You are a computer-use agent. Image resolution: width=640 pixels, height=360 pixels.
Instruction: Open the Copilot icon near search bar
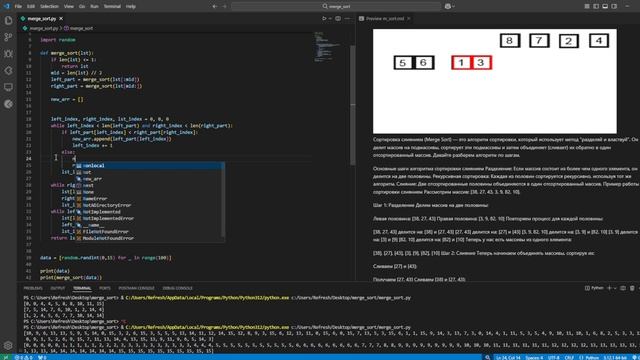click(448, 6)
